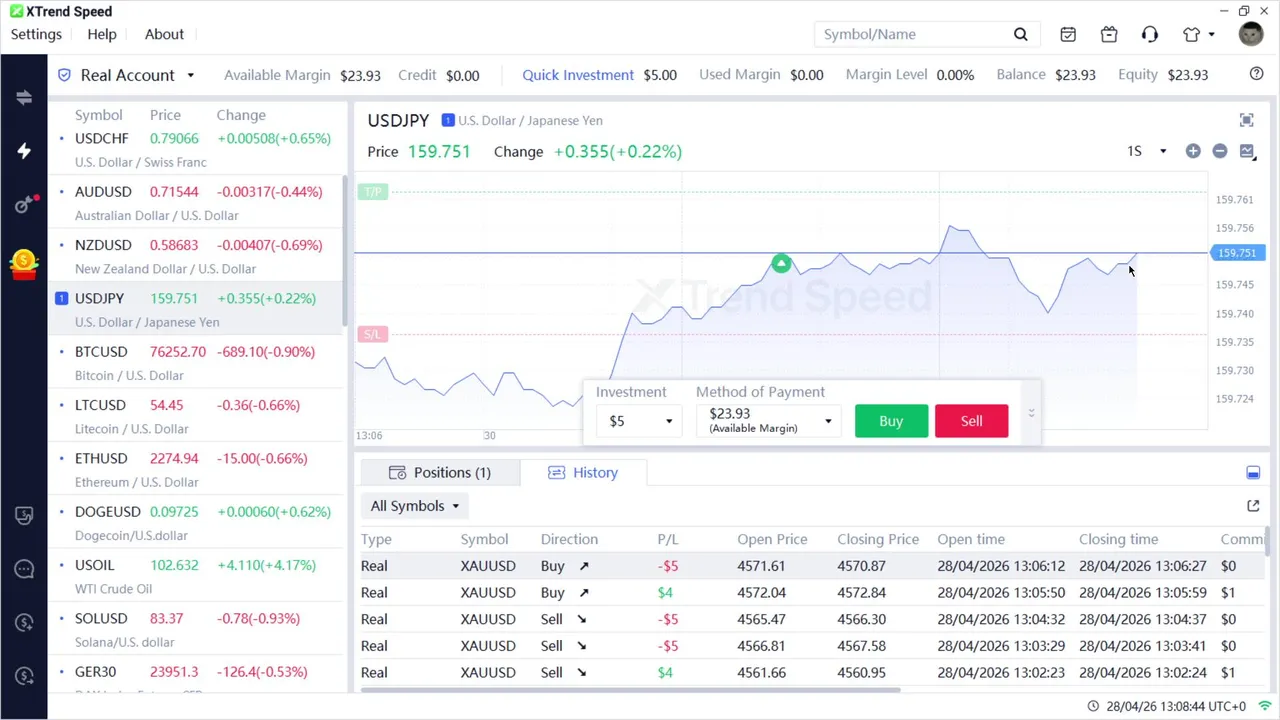Switch to the Positions (1) tab
This screenshot has width=1280, height=720.
coord(440,473)
